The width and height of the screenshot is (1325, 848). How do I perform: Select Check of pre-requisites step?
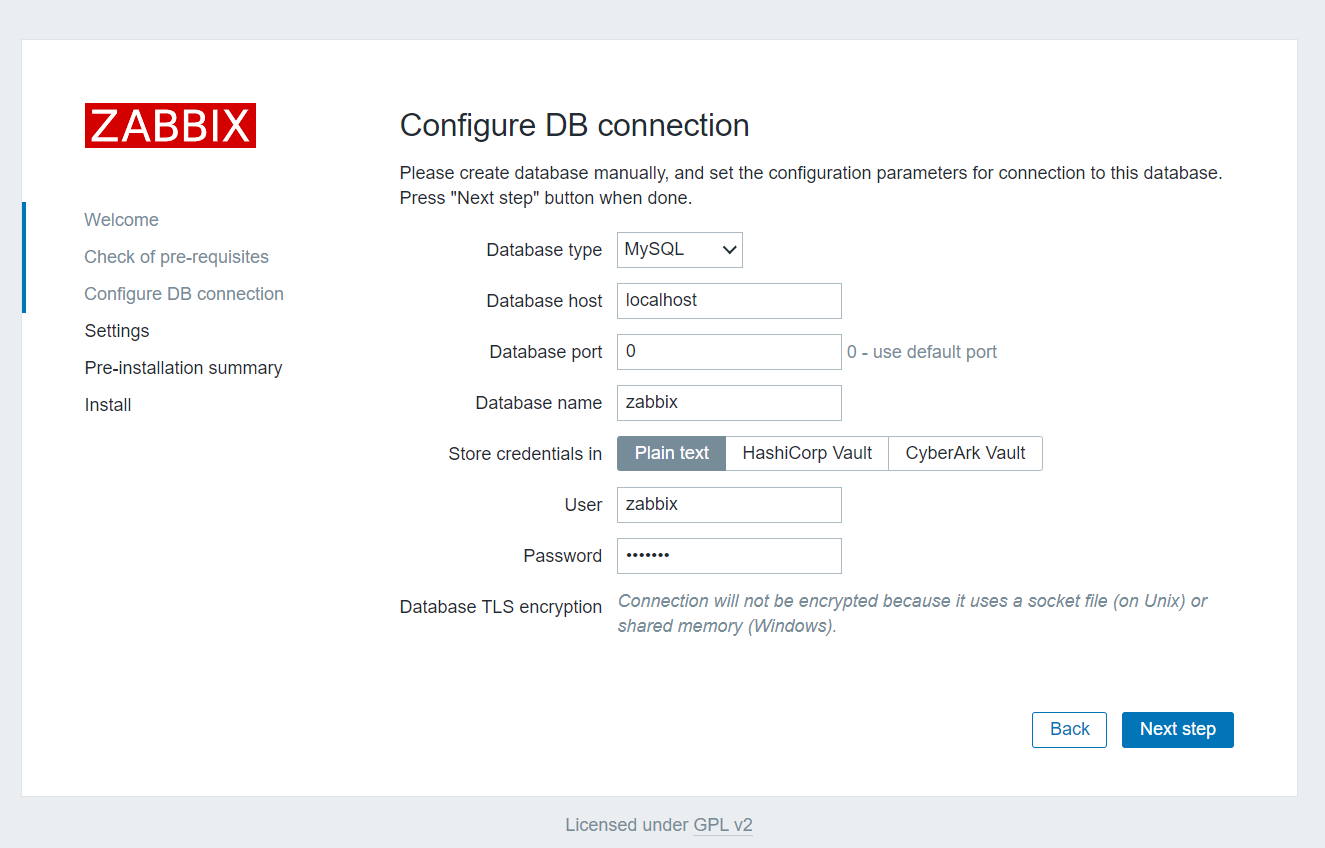pyautogui.click(x=176, y=257)
